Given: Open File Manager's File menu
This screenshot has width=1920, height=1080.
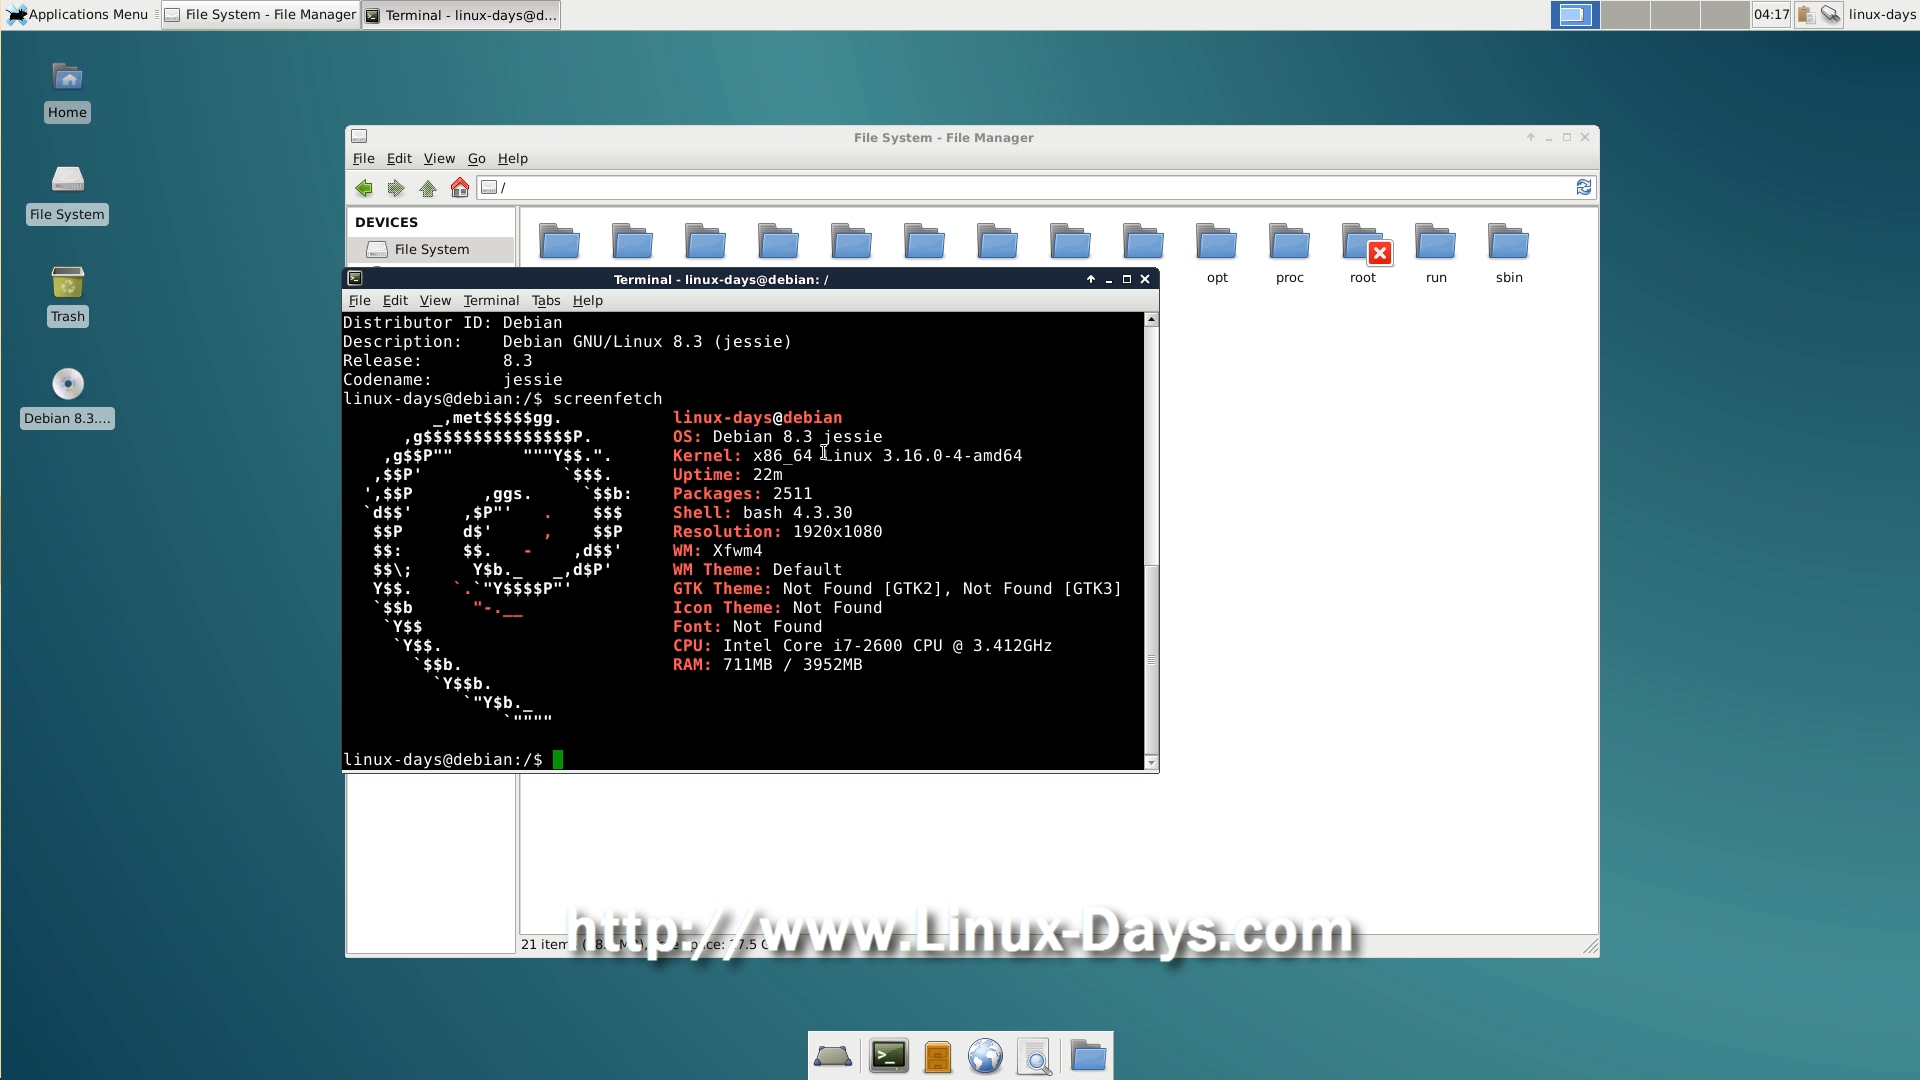Looking at the screenshot, I should pos(363,159).
